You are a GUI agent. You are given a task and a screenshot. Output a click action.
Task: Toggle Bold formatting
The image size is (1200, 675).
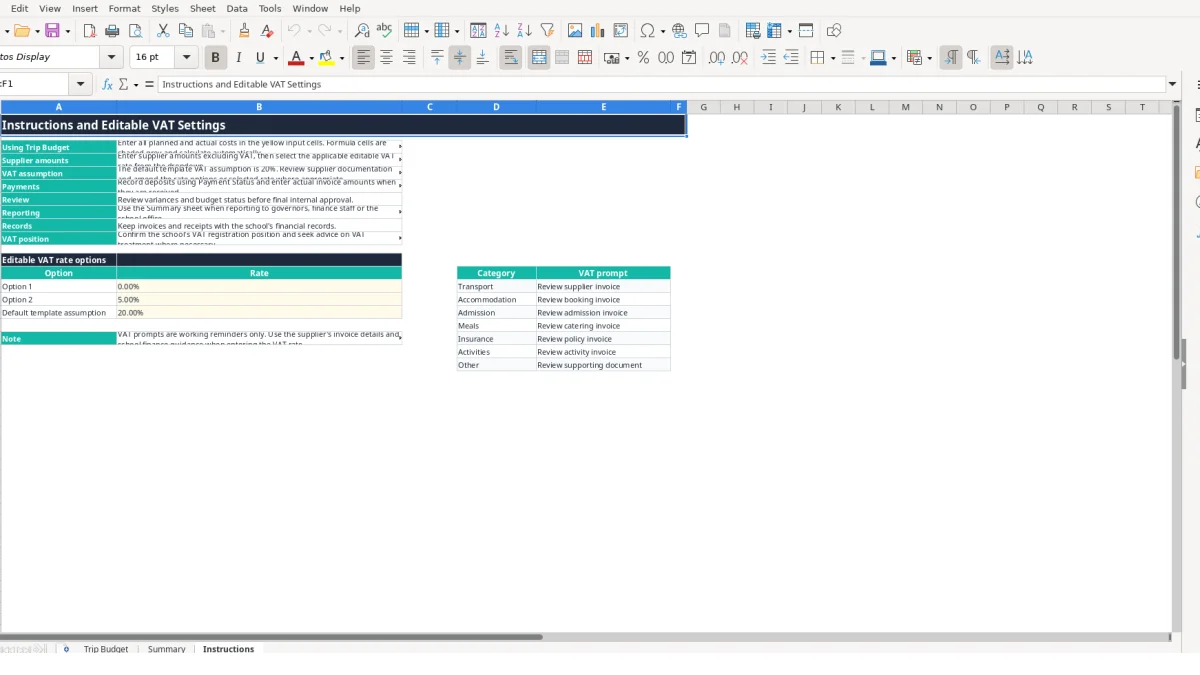215,58
